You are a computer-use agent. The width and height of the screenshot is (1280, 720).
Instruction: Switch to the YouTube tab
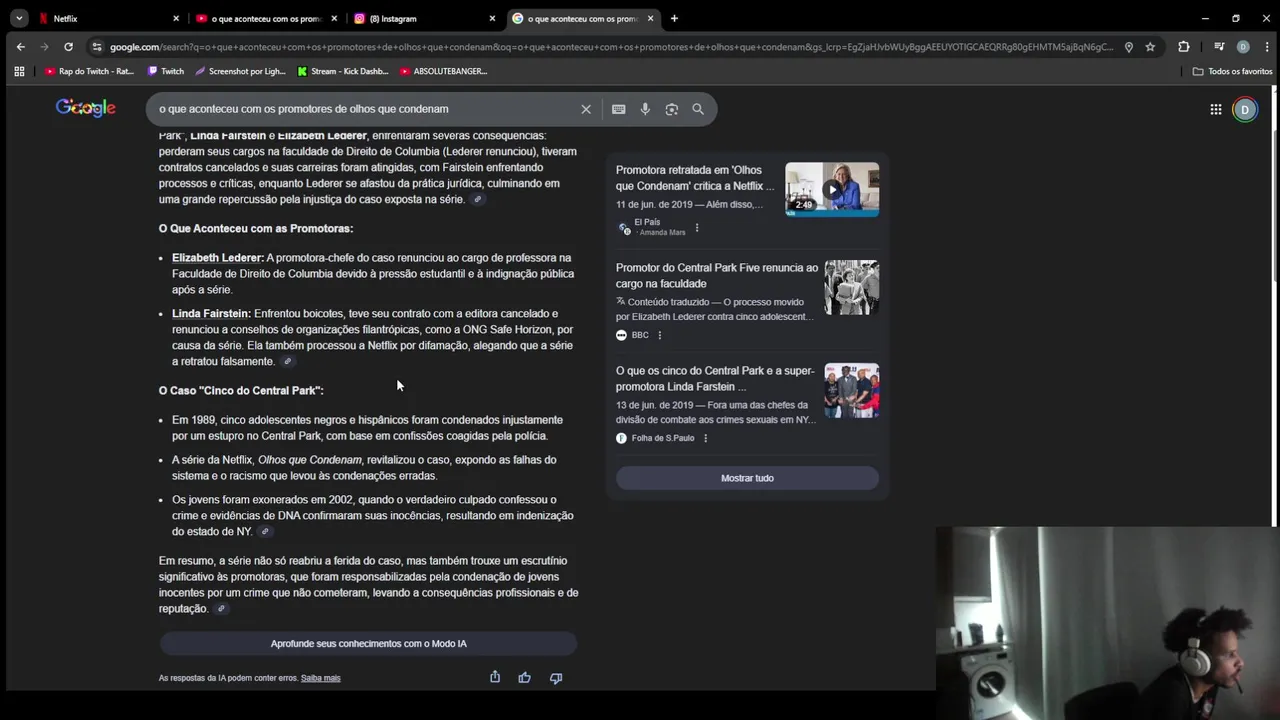pyautogui.click(x=265, y=18)
